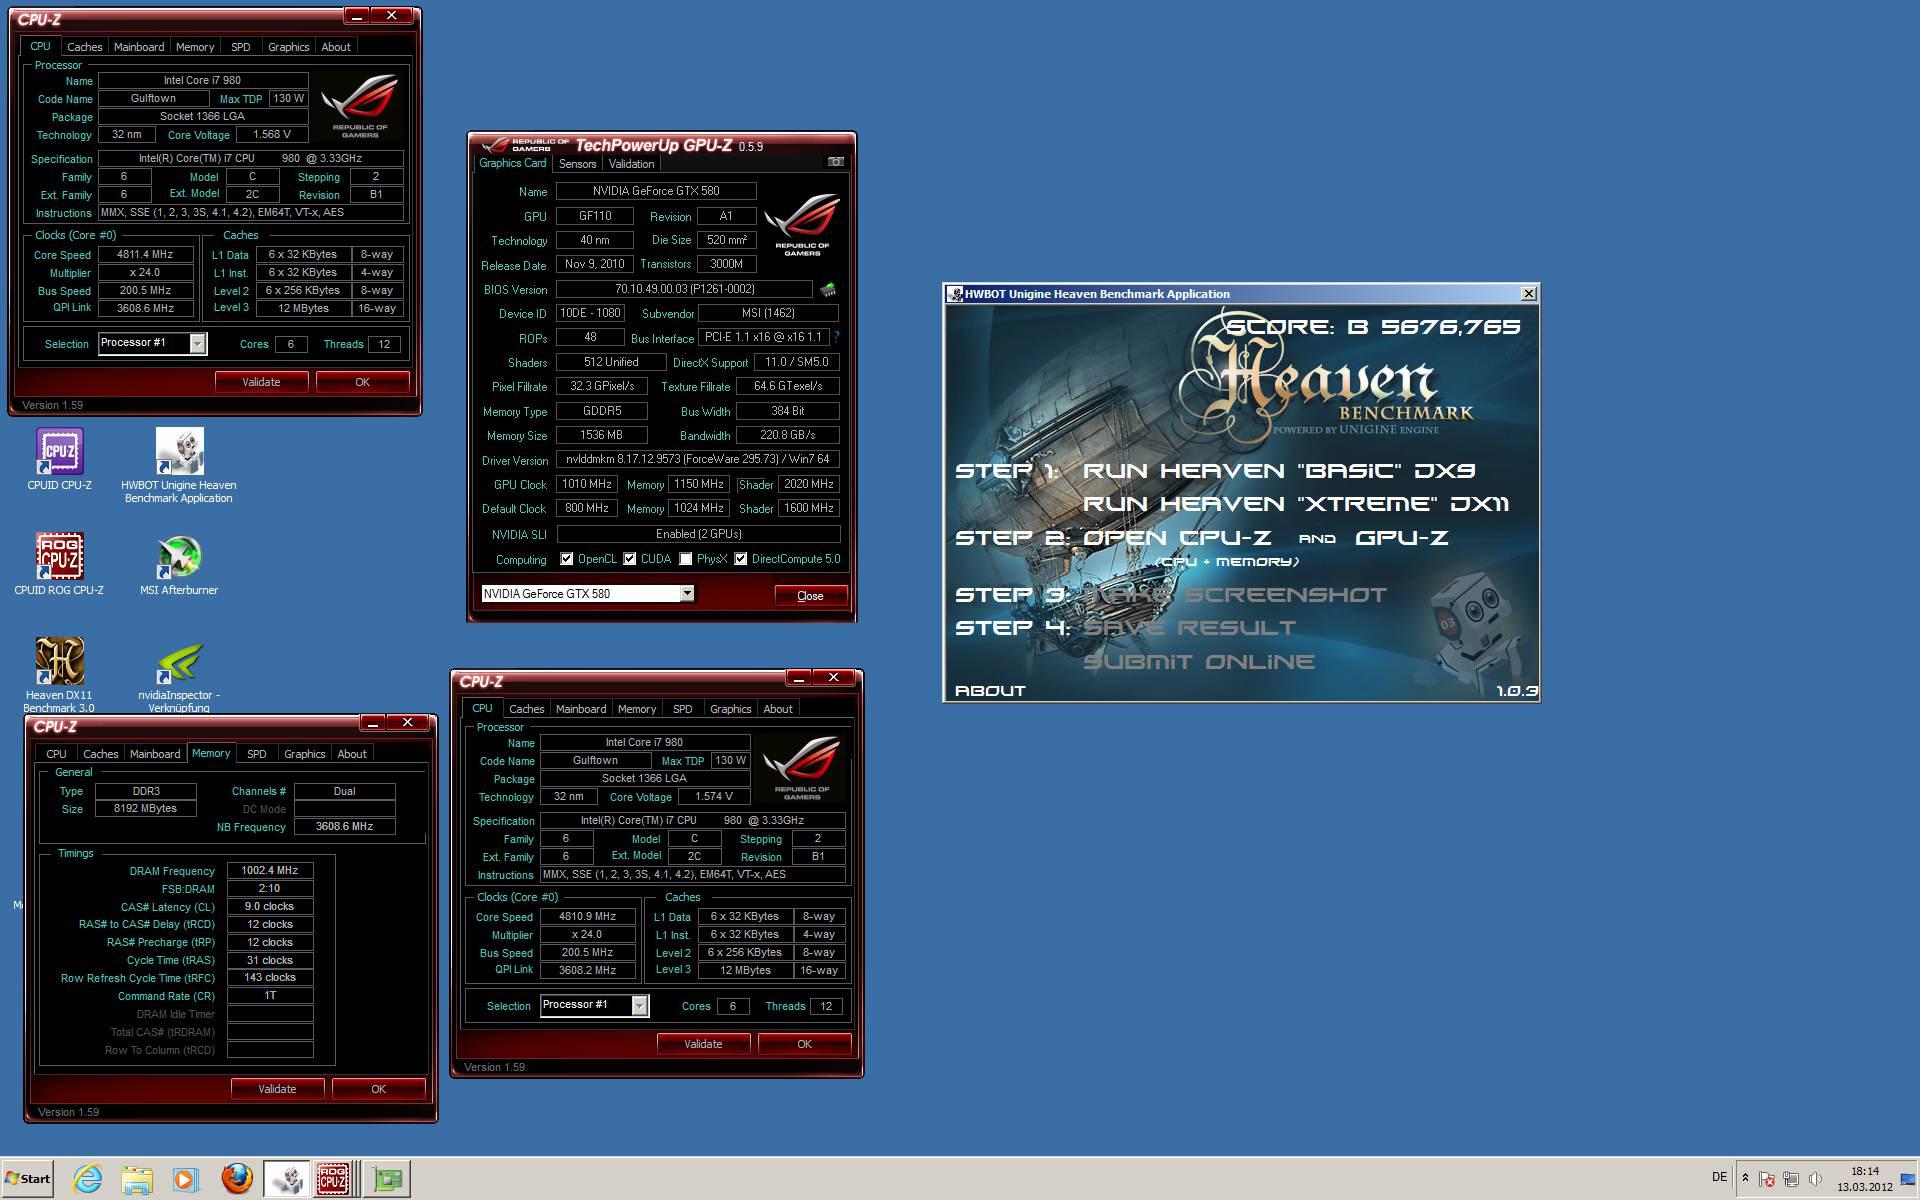Screen dimensions: 1920x1200
Task: Toggle DirectCompute 5.0 checkbox
Action: coord(741,559)
